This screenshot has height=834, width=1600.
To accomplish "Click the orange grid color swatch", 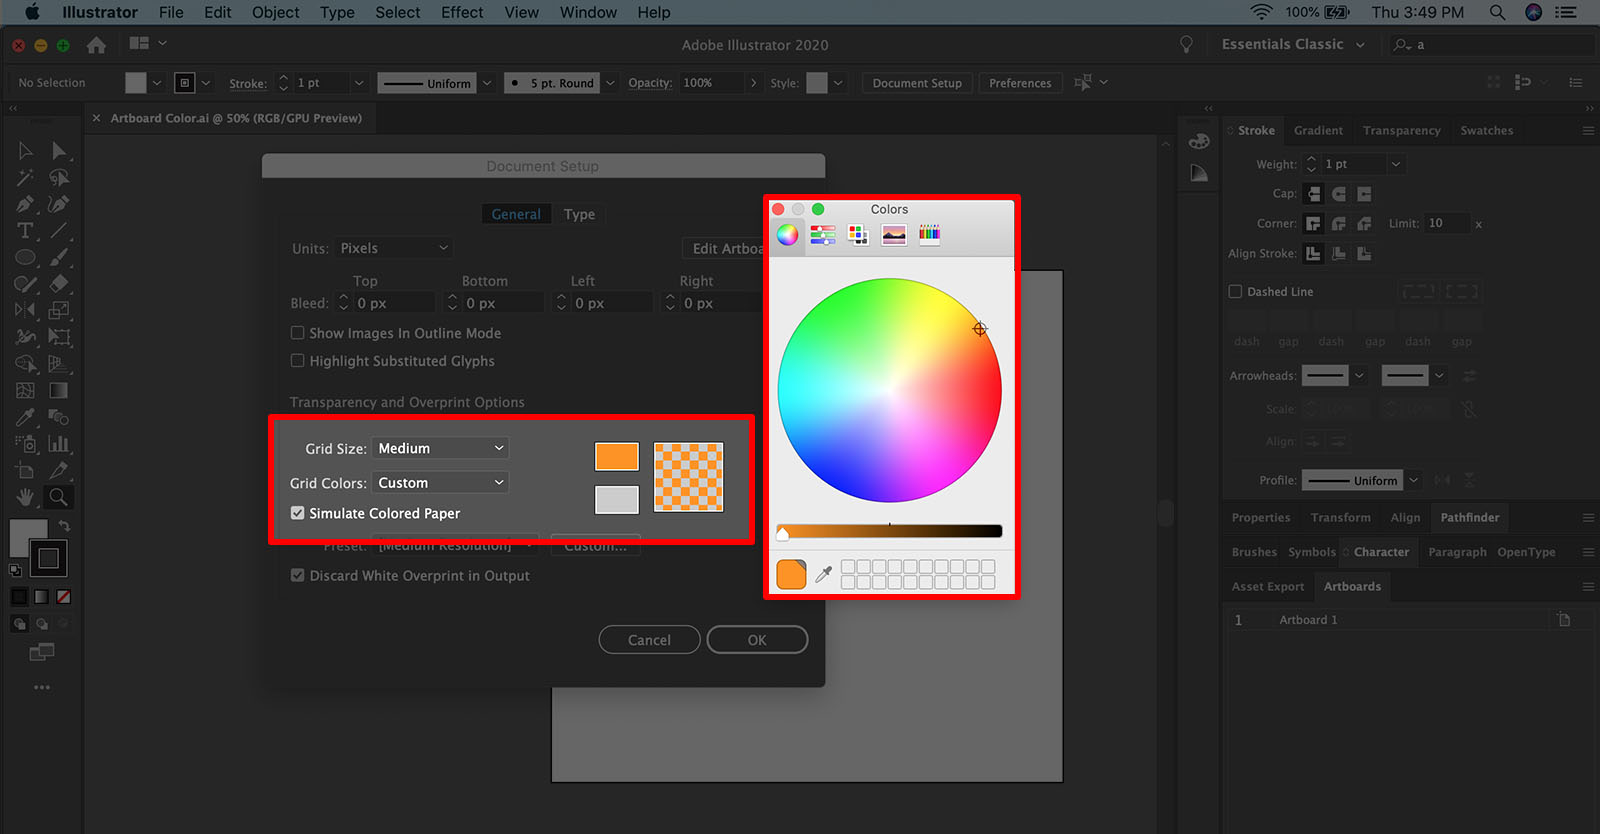I will [617, 456].
